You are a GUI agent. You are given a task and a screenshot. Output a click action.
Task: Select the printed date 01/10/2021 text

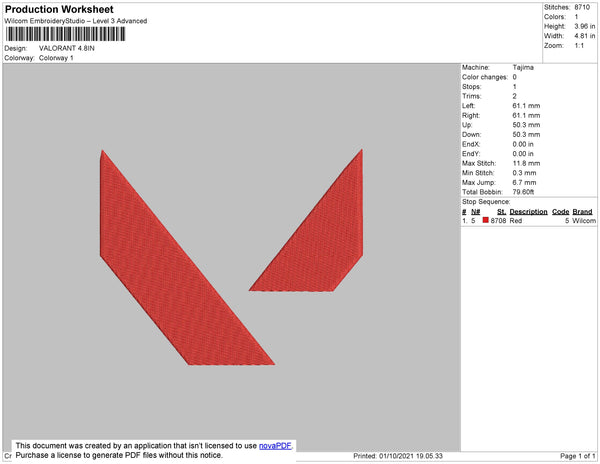pos(396,456)
